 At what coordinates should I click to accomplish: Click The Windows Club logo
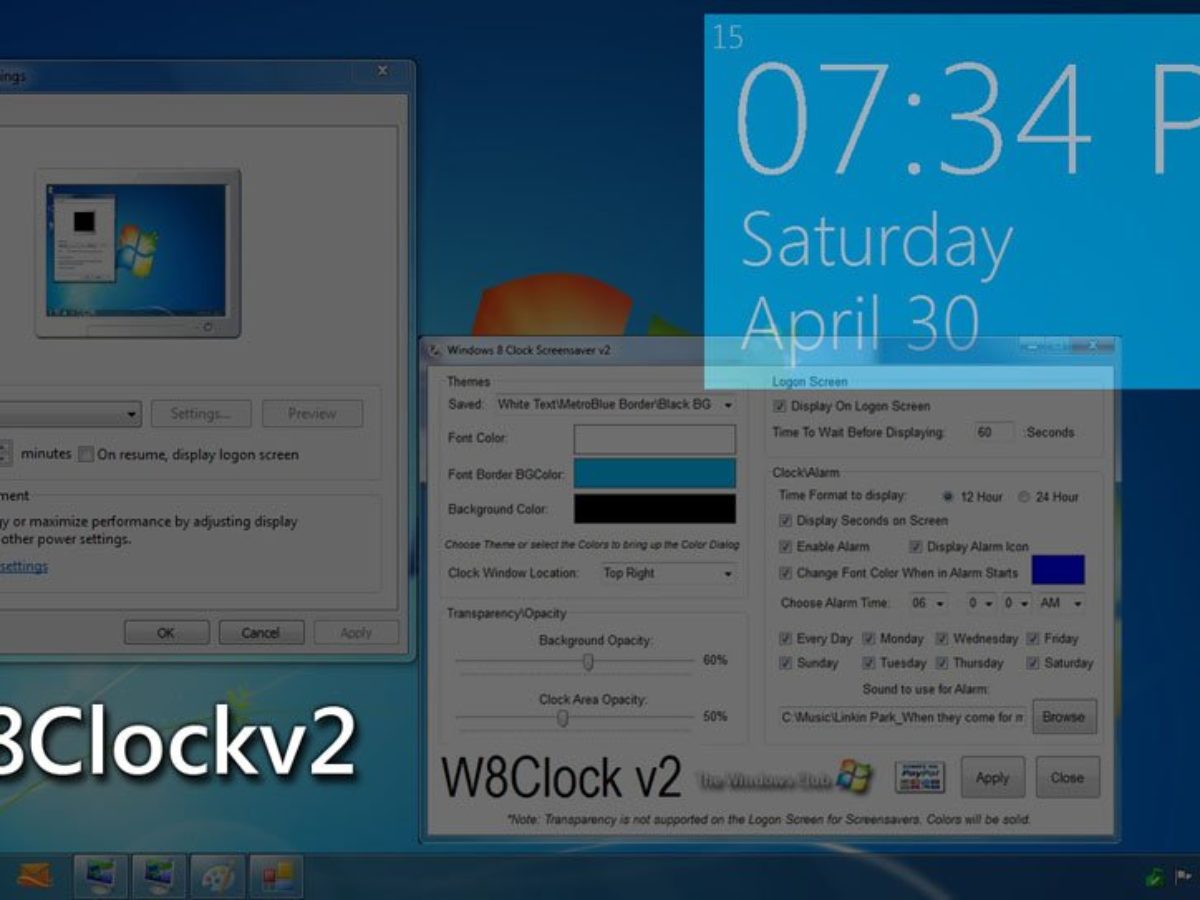(x=784, y=778)
